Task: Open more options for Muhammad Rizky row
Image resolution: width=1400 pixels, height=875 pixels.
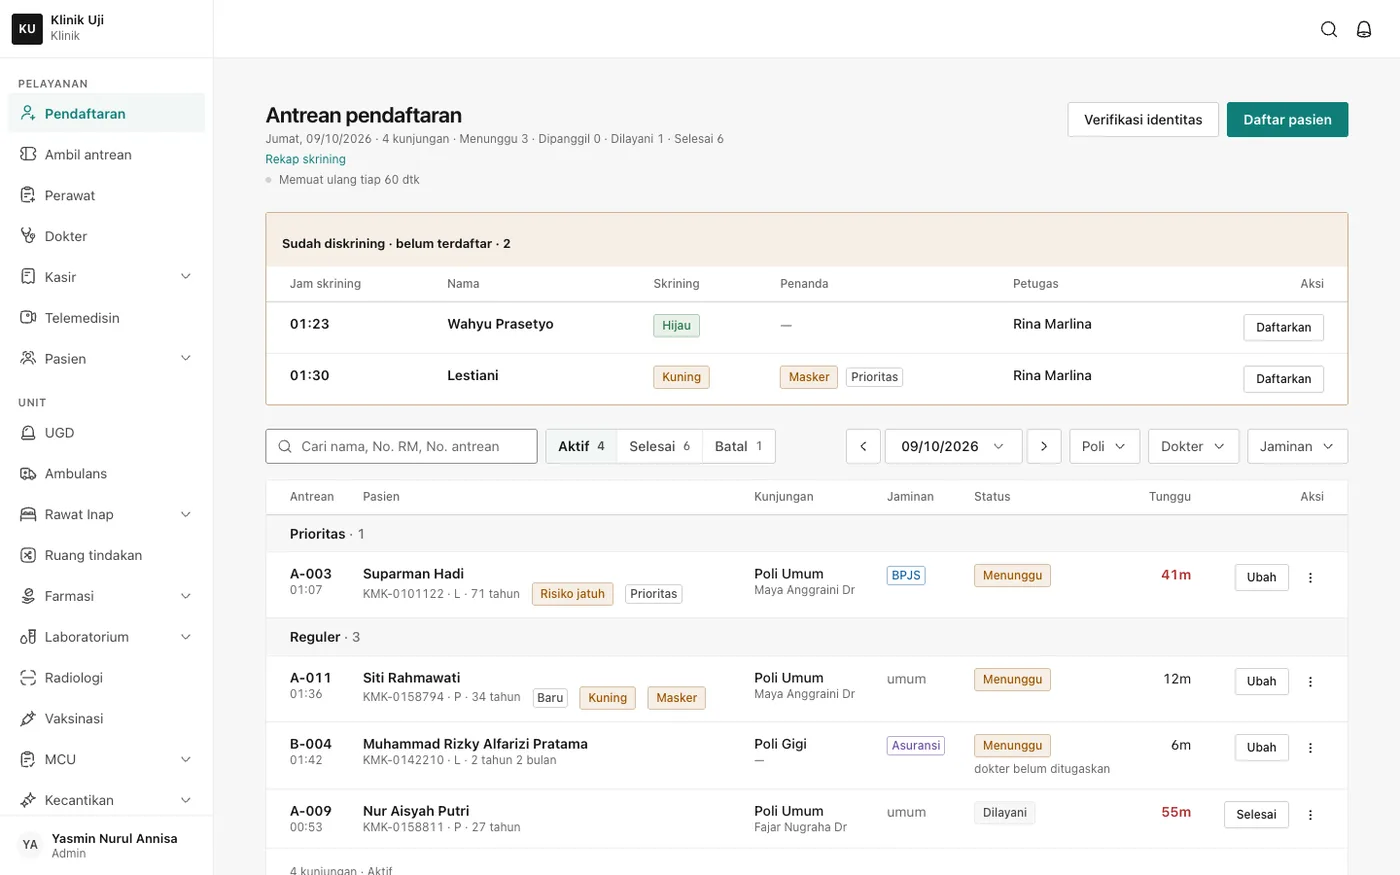Action: click(1310, 748)
